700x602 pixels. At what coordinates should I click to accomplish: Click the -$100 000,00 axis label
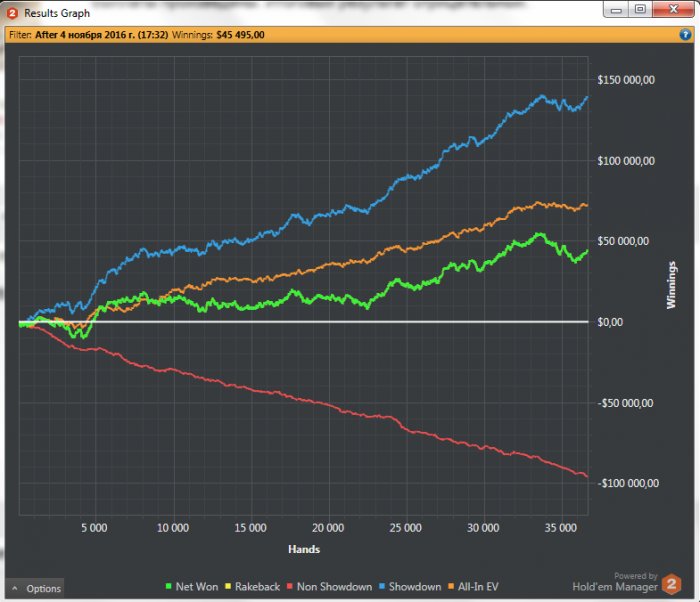point(628,483)
